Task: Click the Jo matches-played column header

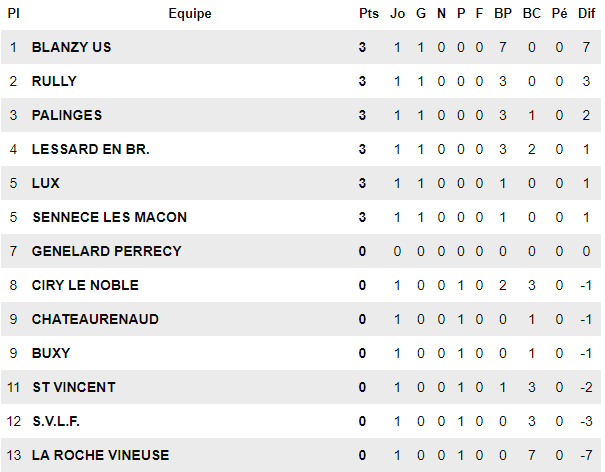Action: coord(397,14)
